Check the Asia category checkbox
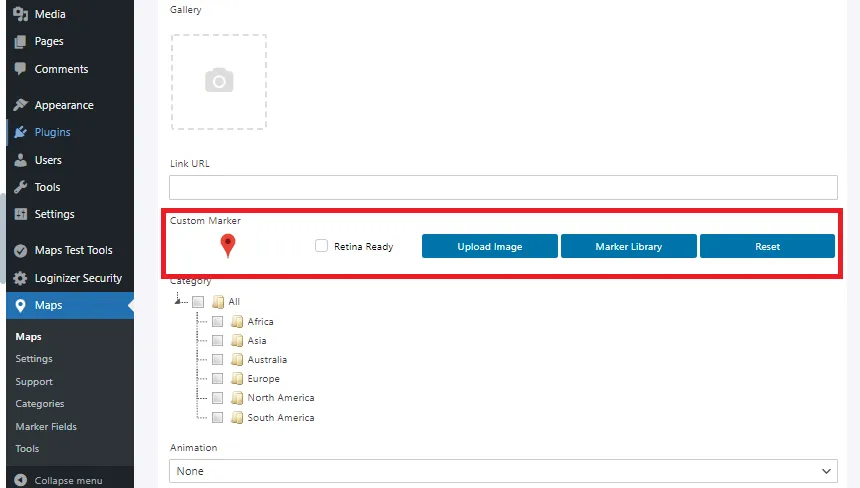Image resolution: width=860 pixels, height=488 pixels. 217,341
